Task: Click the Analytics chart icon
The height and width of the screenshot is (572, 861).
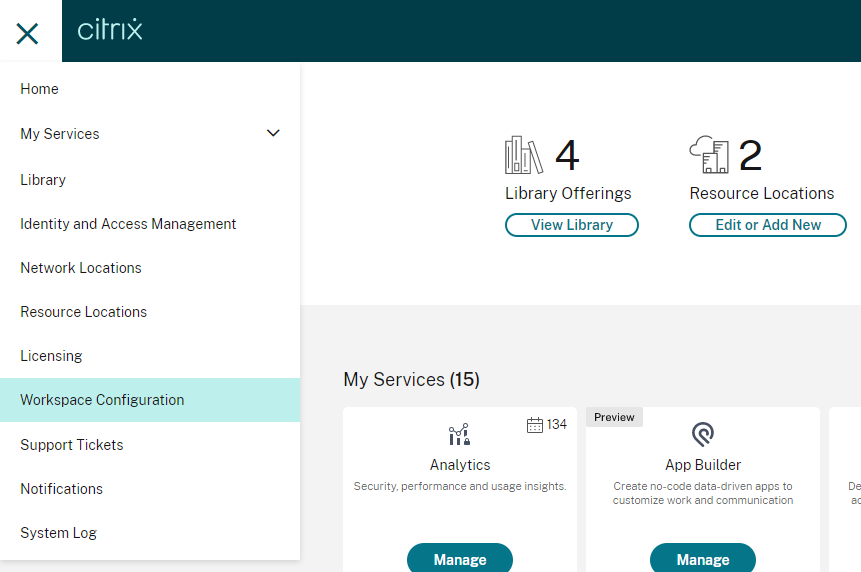Action: pos(459,435)
